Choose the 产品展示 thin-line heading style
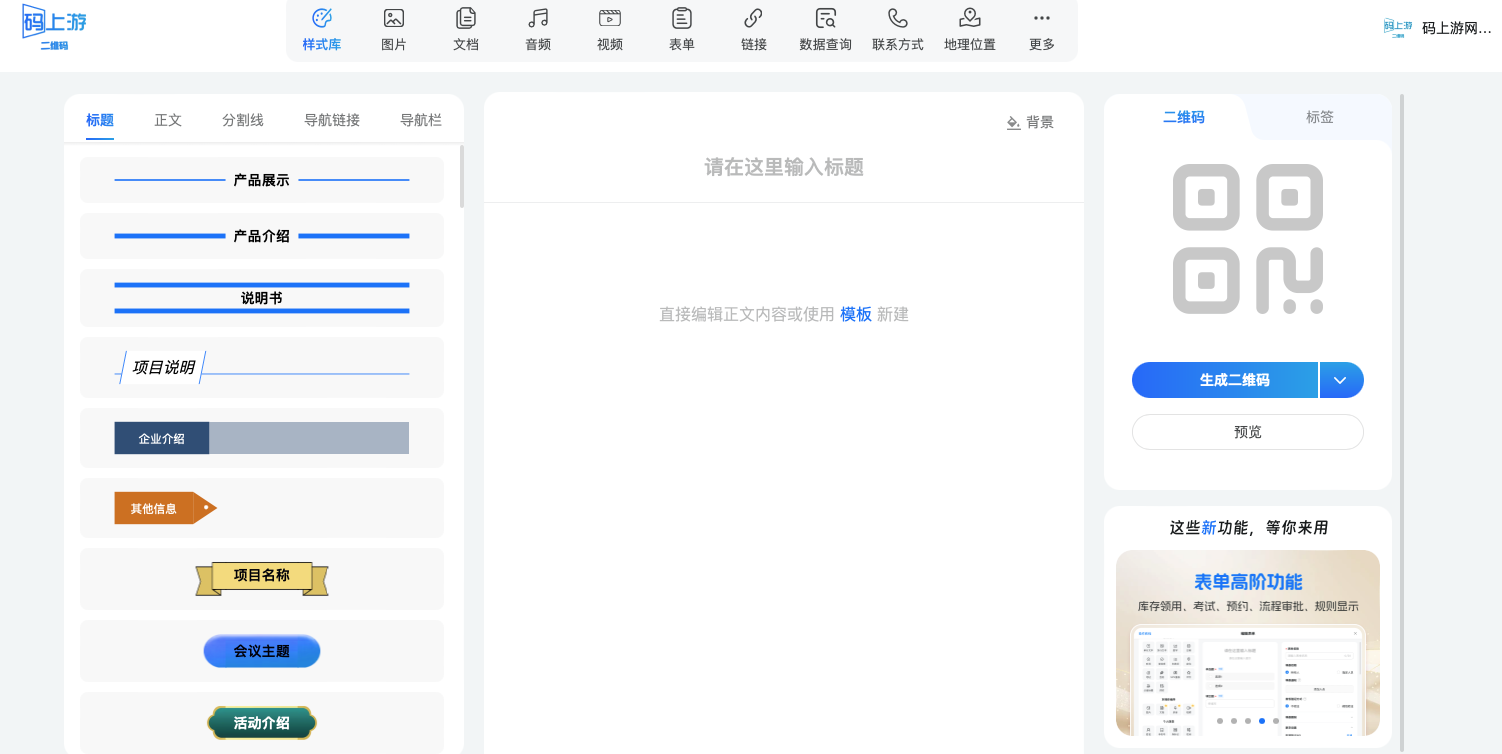Image resolution: width=1502 pixels, height=754 pixels. 262,180
